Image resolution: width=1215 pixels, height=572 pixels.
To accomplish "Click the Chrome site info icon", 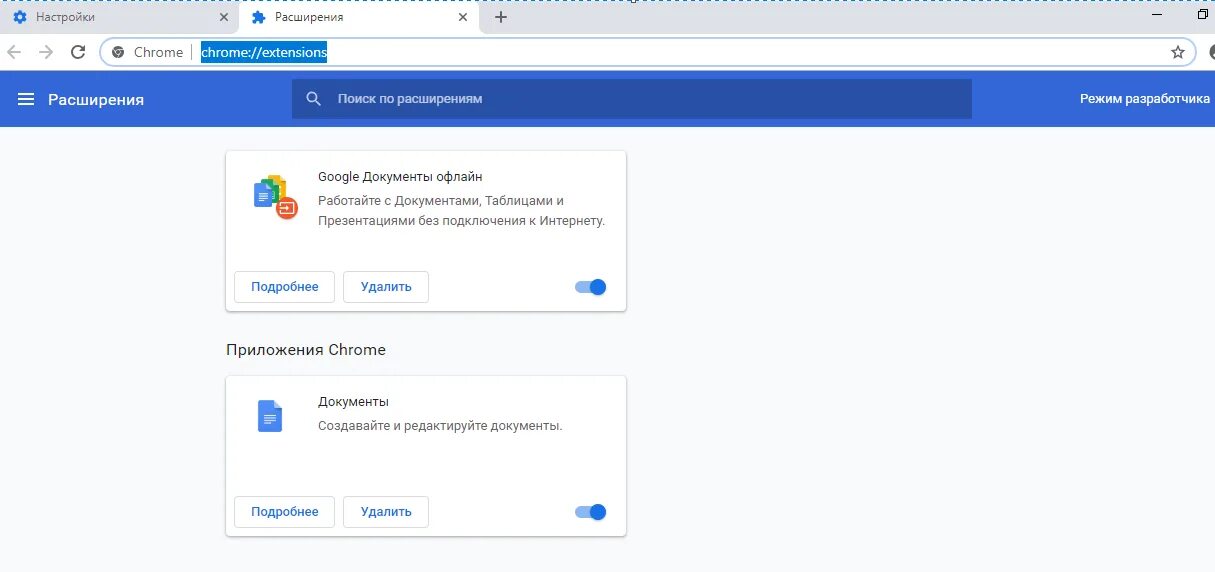I will coord(118,52).
